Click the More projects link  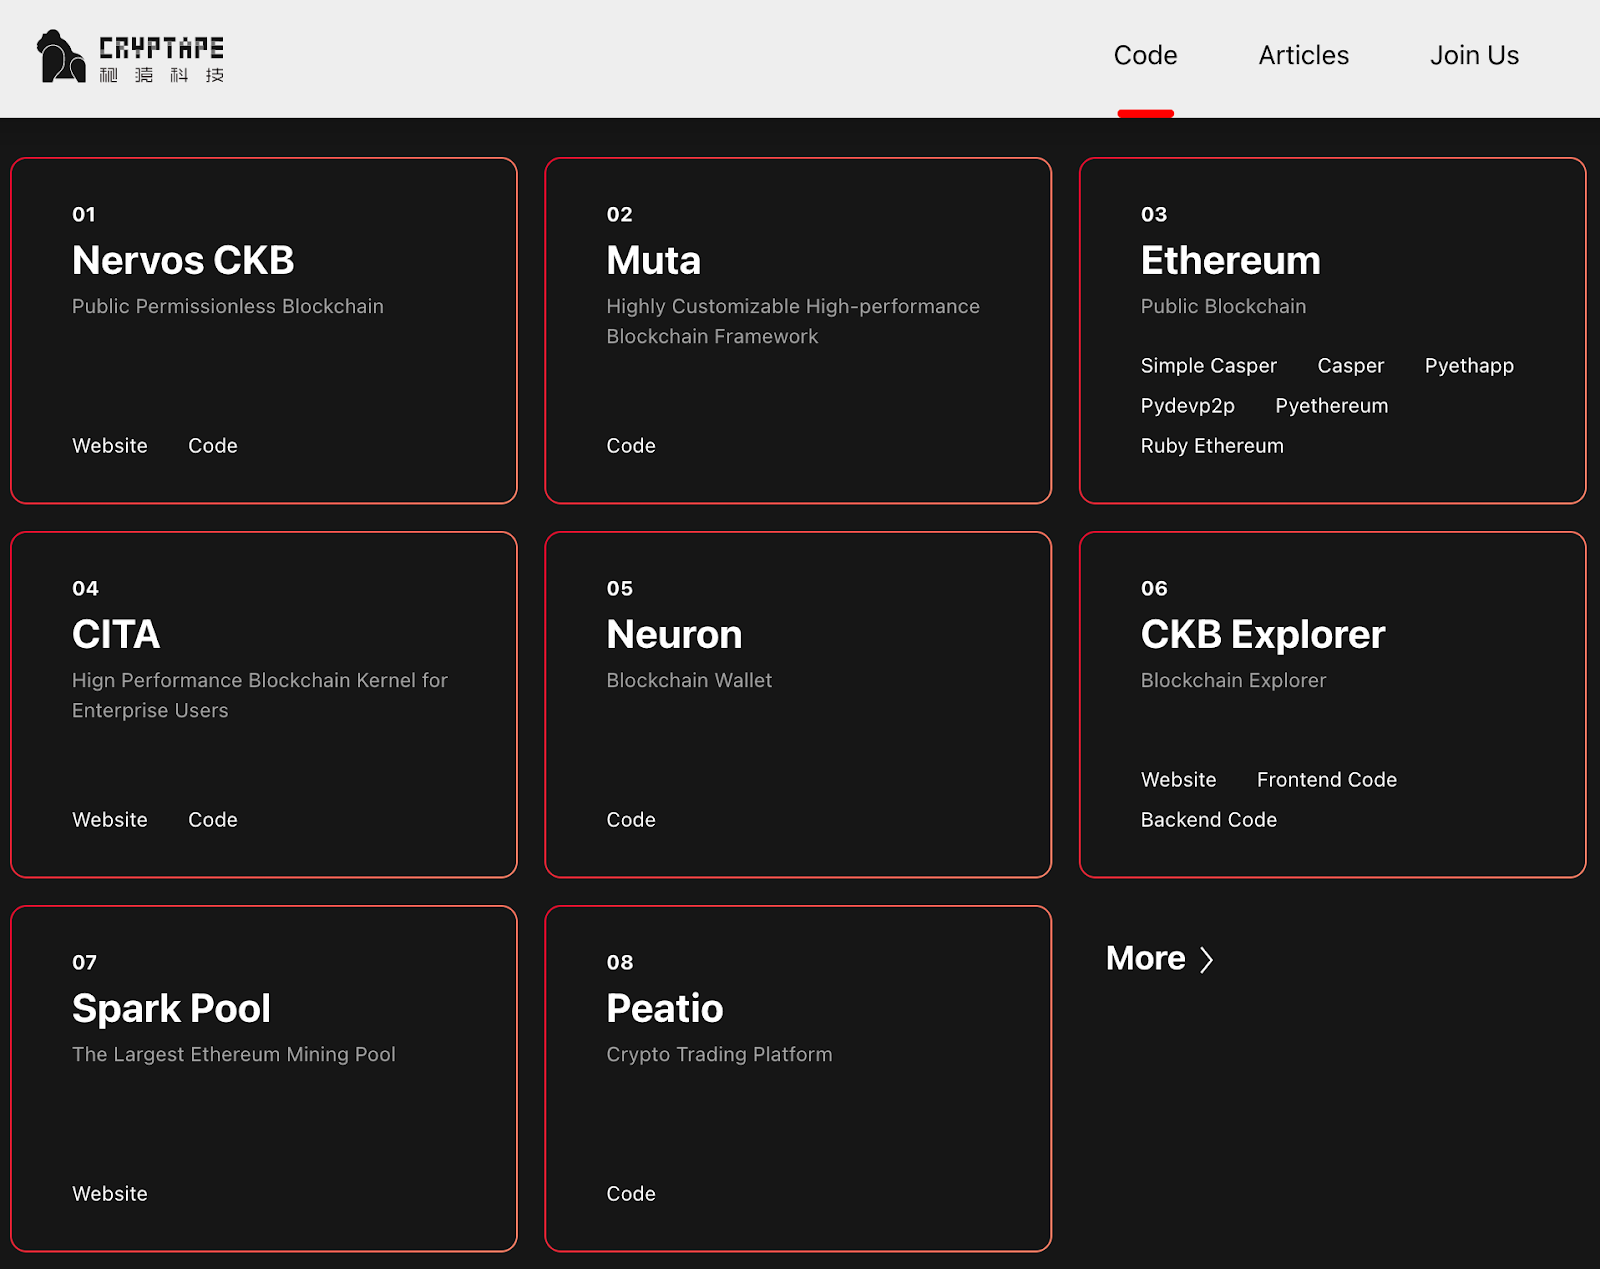pos(1160,959)
